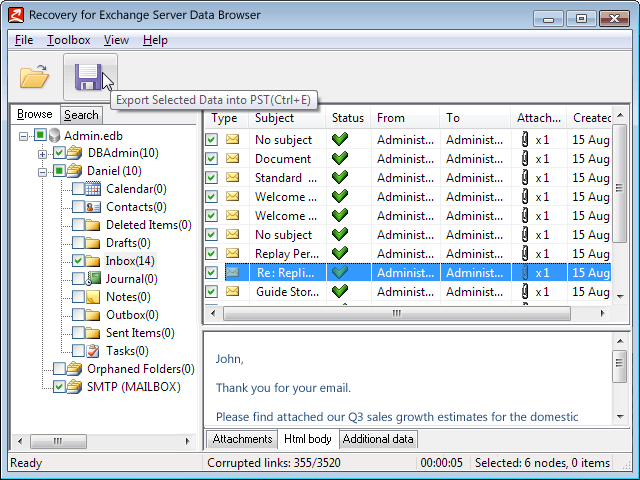Image resolution: width=640 pixels, height=480 pixels.
Task: Switch to the Browse tab
Action: (35, 114)
